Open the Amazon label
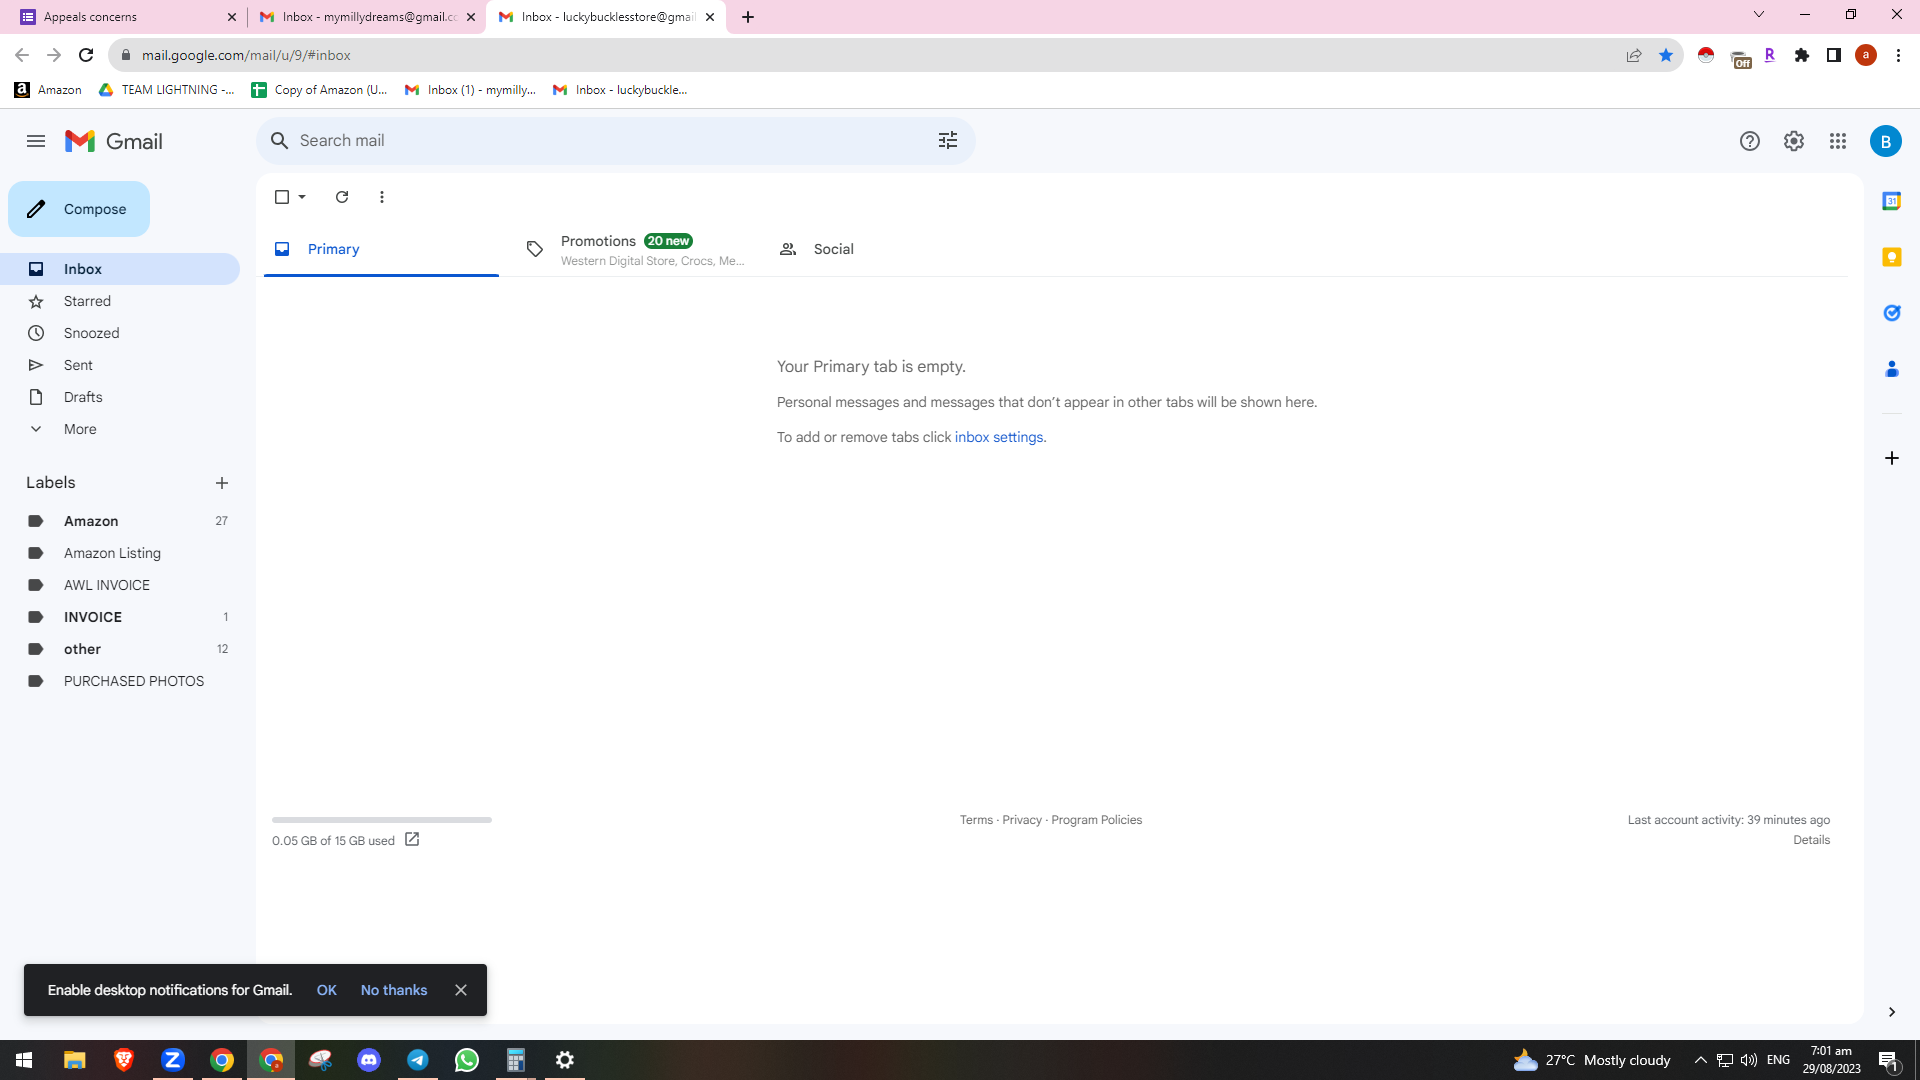Screen dimensions: 1920x1080 coord(120,521)
